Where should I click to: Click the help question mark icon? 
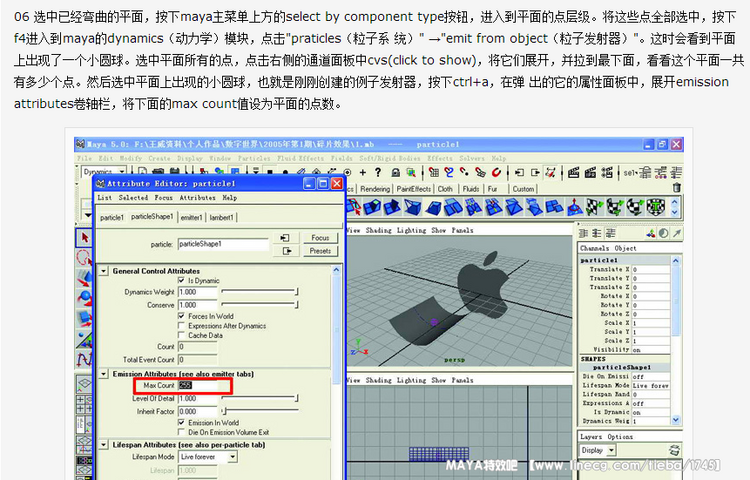click(378, 173)
